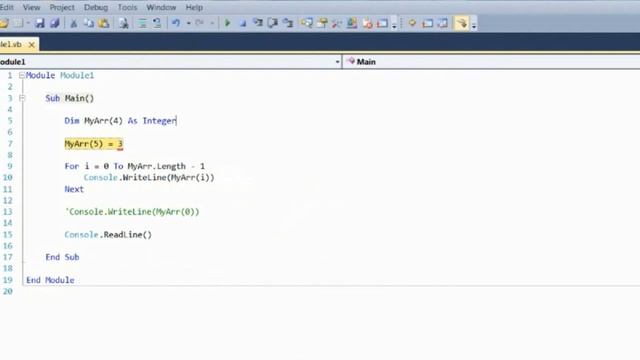Open the Edit menu
The width and height of the screenshot is (640, 360).
point(7,7)
